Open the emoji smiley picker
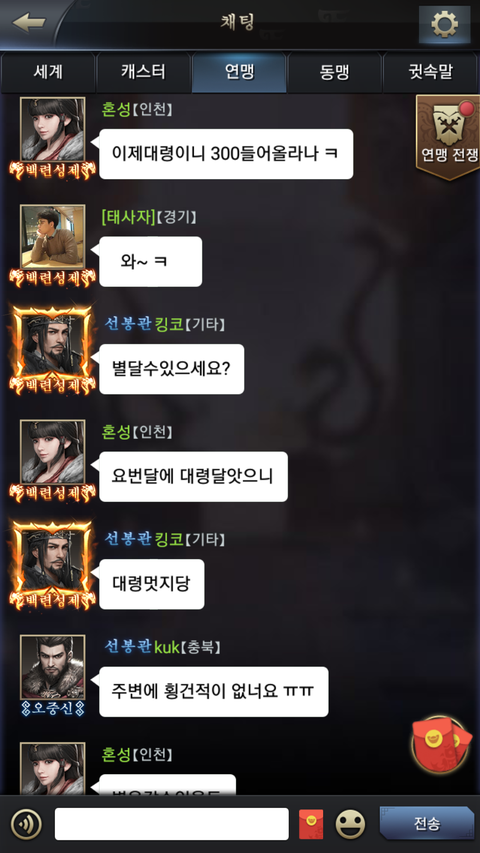480x853 pixels. point(350,824)
